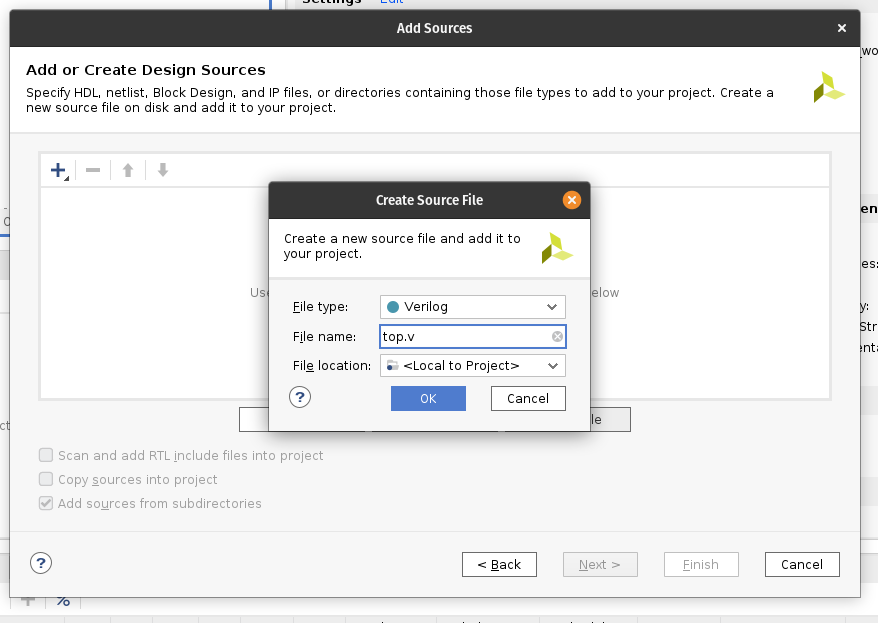Clear the File name field text
The height and width of the screenshot is (623, 878).
(557, 336)
